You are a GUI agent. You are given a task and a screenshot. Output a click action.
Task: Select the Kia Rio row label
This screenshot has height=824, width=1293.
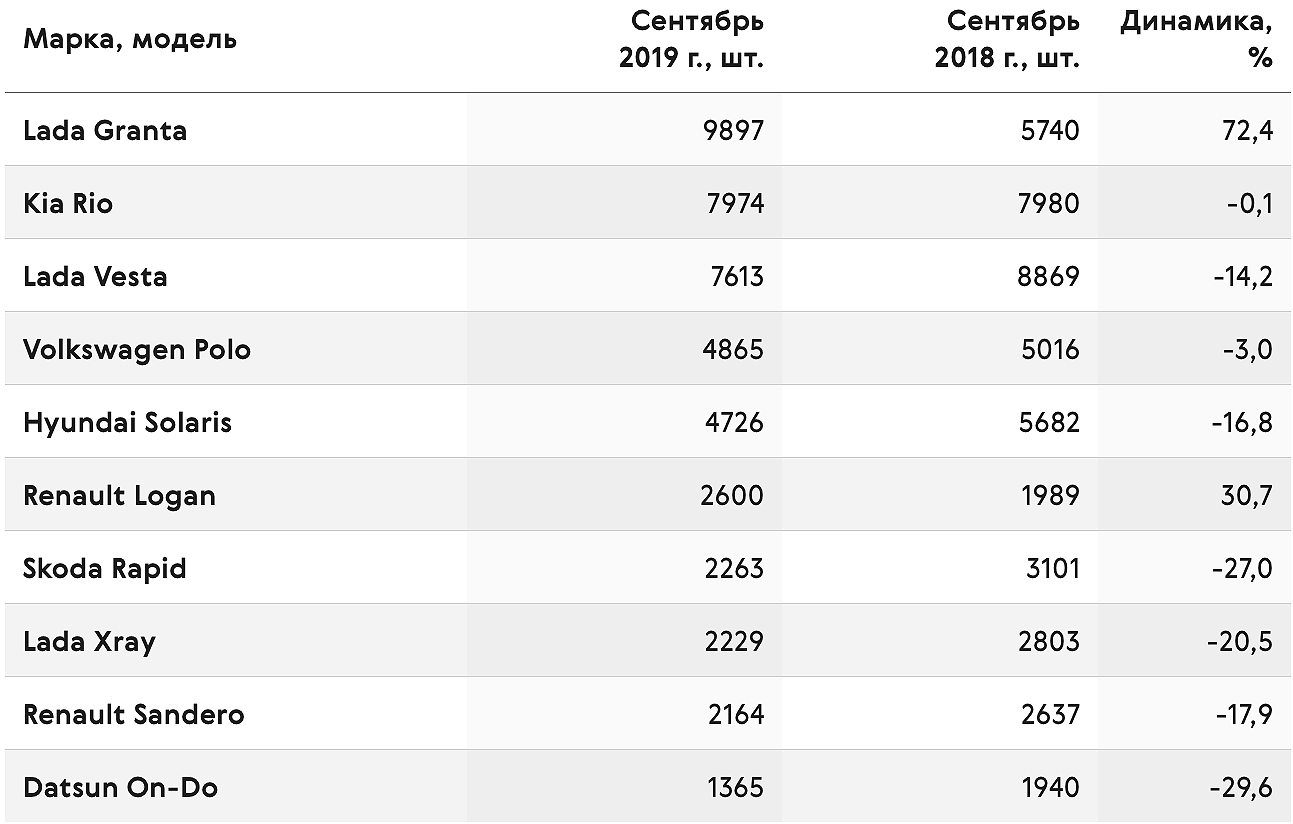(68, 203)
